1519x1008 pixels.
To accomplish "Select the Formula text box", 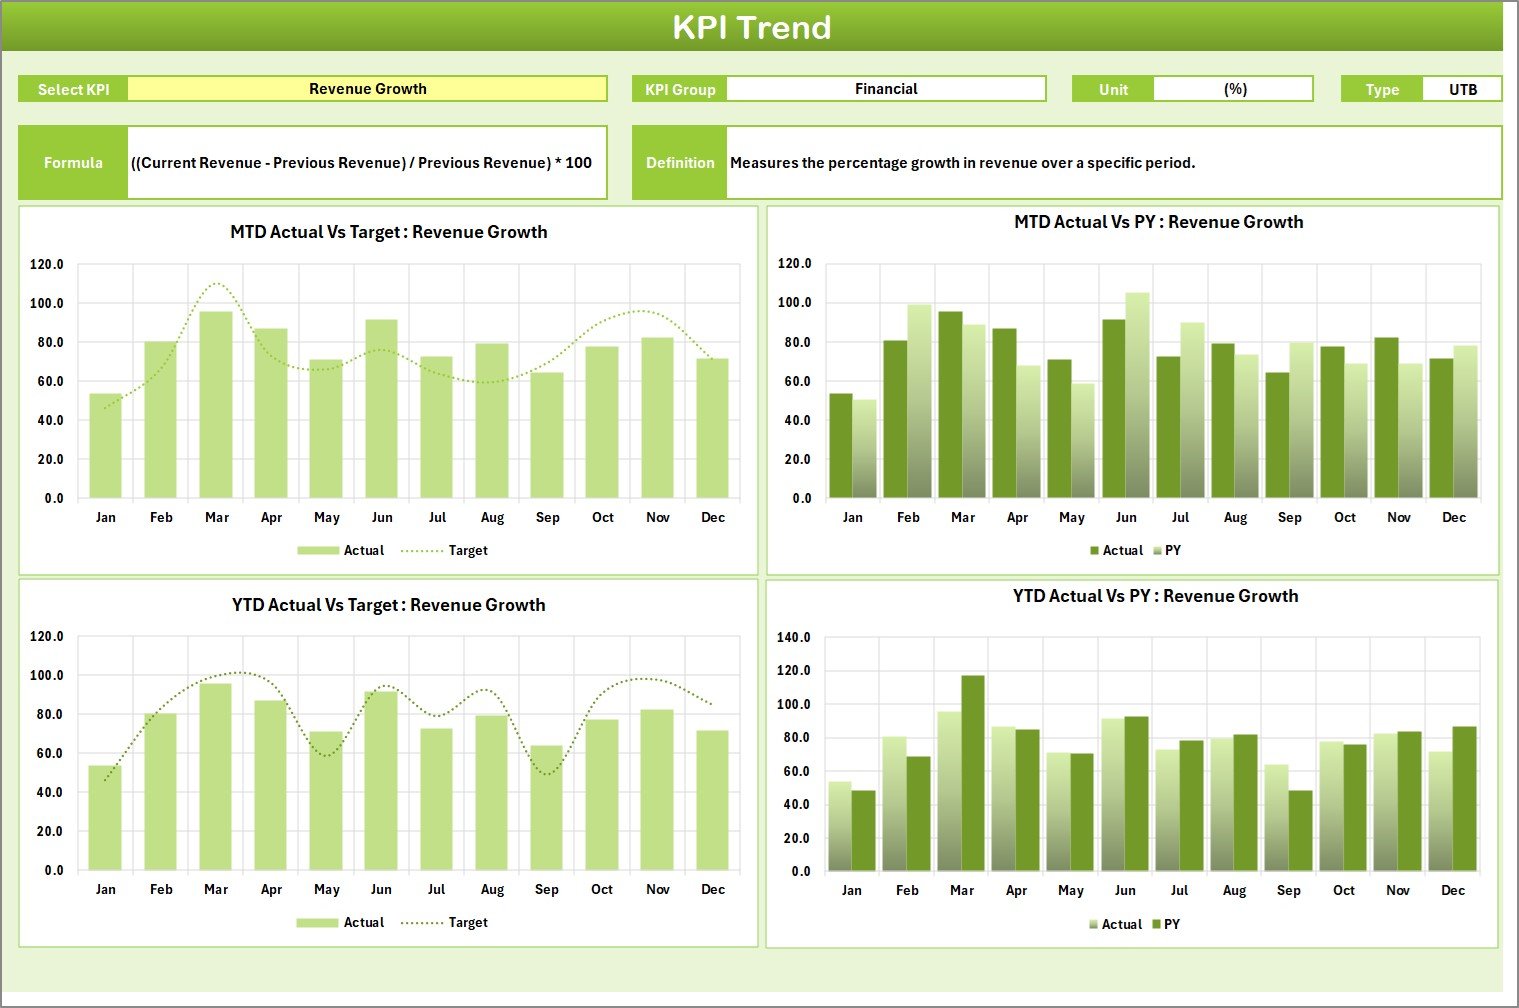I will 365,162.
